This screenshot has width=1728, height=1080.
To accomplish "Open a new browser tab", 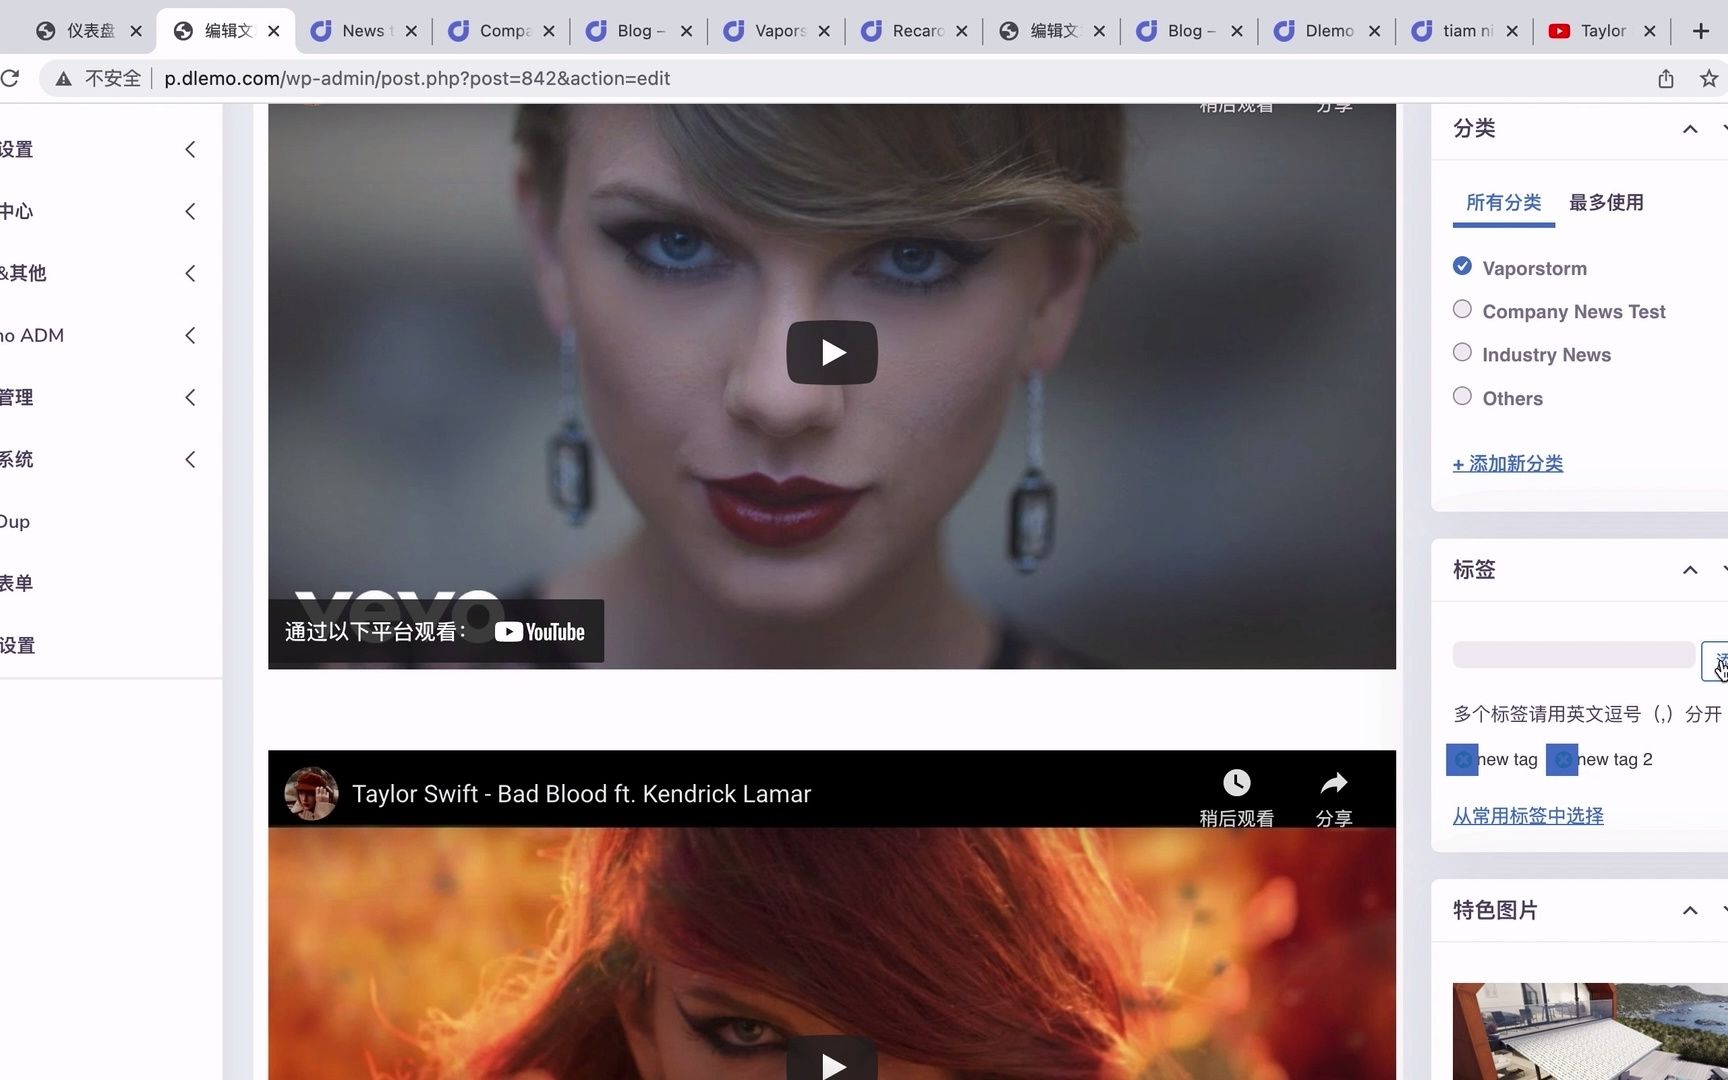I will click(x=1701, y=31).
